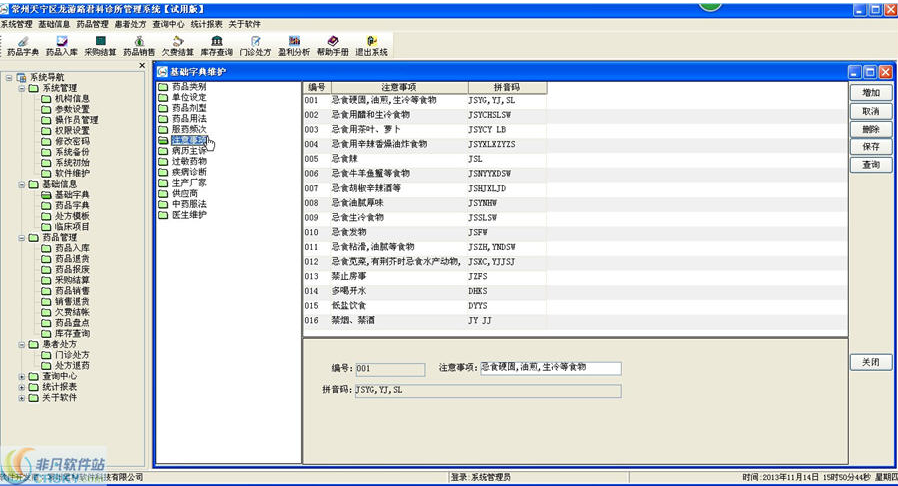Click the 删除 button
898x486 pixels.
[x=871, y=129]
